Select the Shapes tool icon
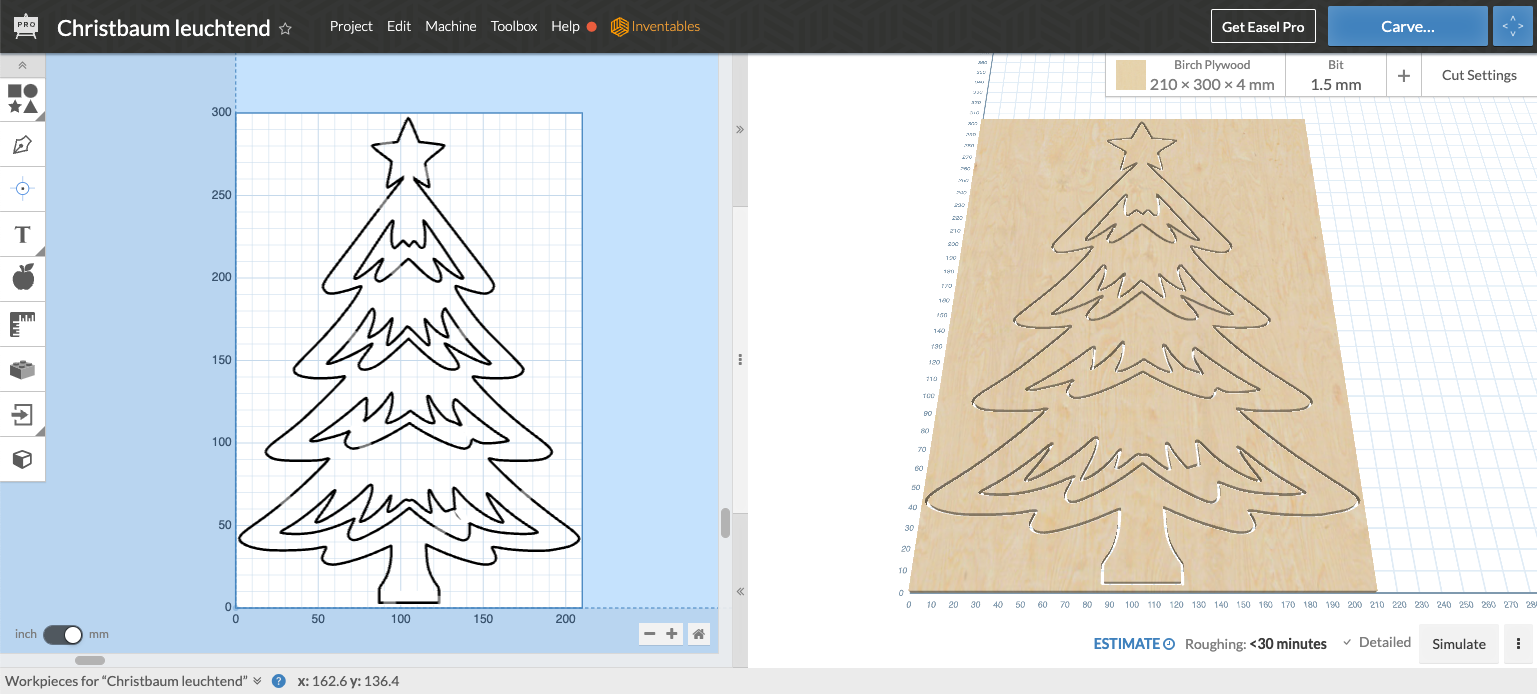This screenshot has height=694, width=1537. coord(22,99)
